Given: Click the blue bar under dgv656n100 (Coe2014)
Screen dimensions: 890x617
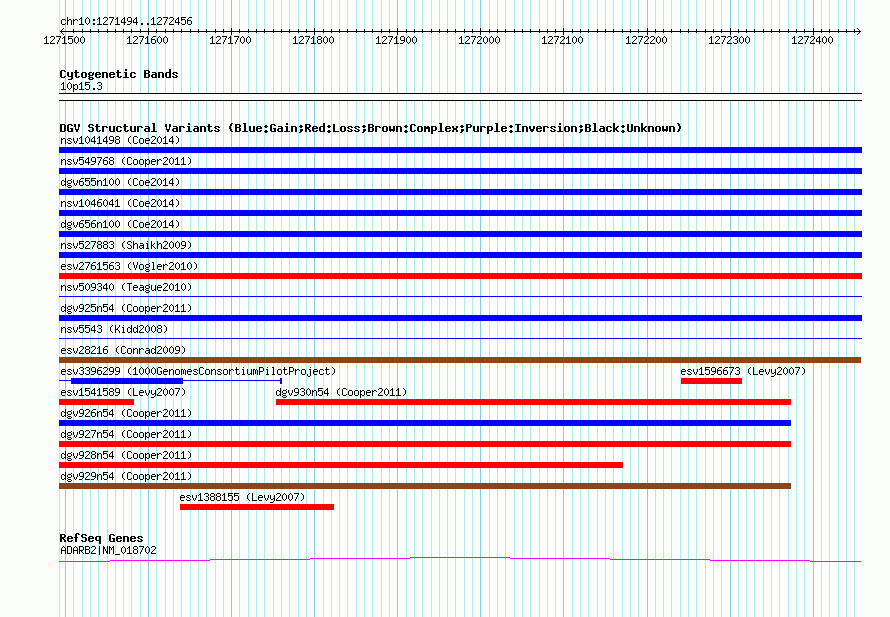Looking at the screenshot, I should (x=460, y=234).
